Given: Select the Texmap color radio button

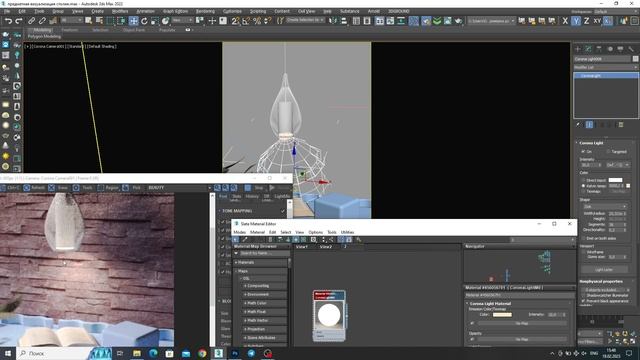Looking at the screenshot, I should [583, 191].
